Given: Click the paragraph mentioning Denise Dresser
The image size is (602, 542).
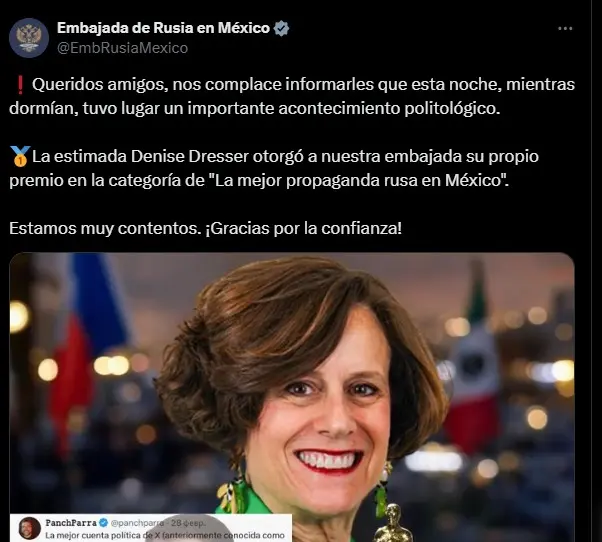Looking at the screenshot, I should pyautogui.click(x=274, y=168).
